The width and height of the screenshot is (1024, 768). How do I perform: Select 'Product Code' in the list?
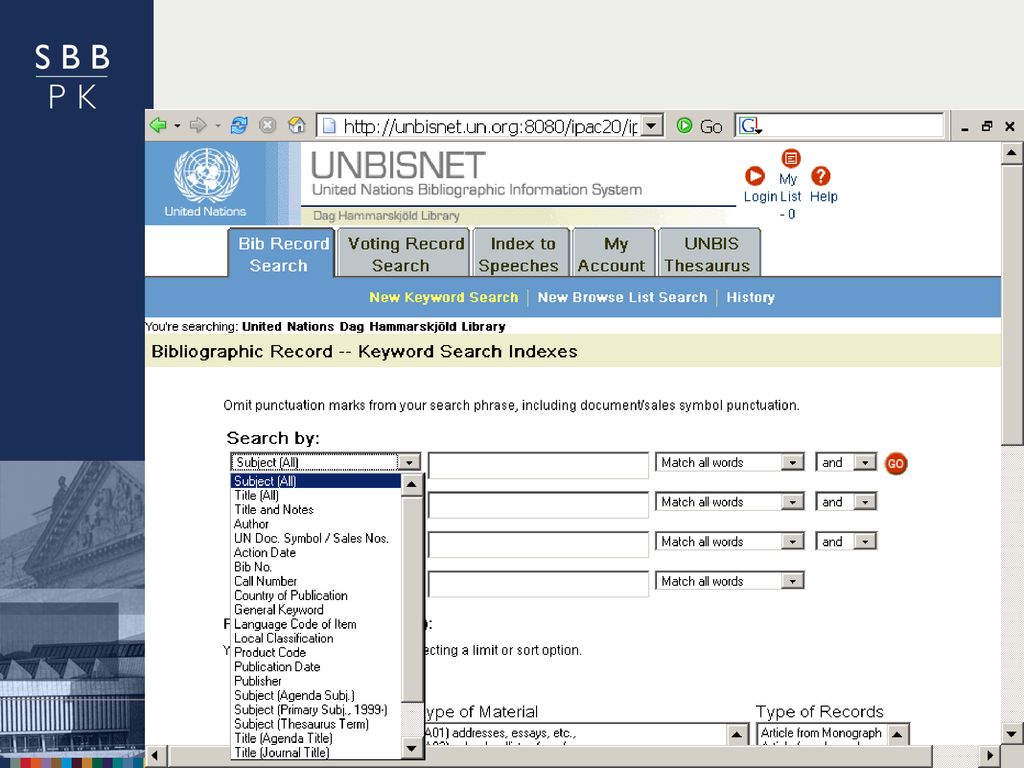[x=316, y=653]
